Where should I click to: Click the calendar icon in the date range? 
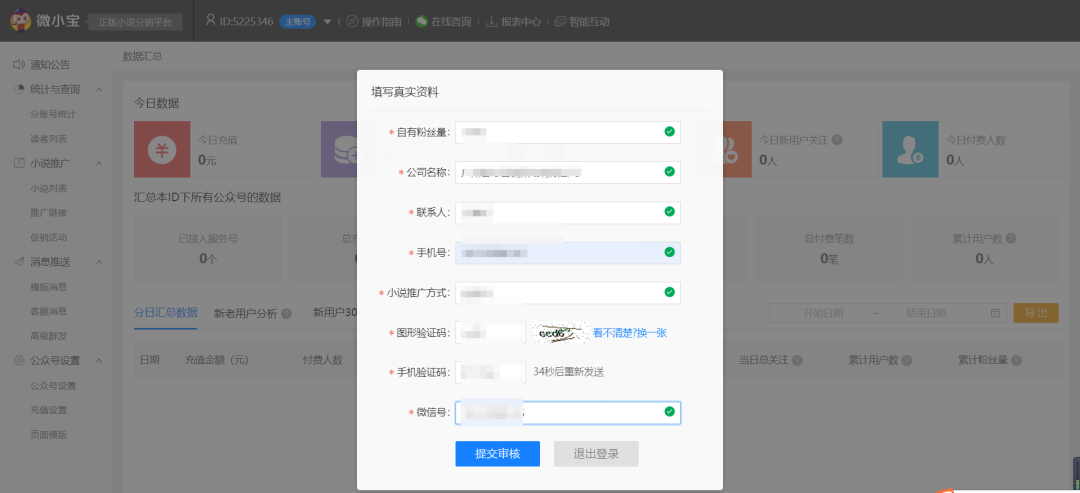click(995, 313)
